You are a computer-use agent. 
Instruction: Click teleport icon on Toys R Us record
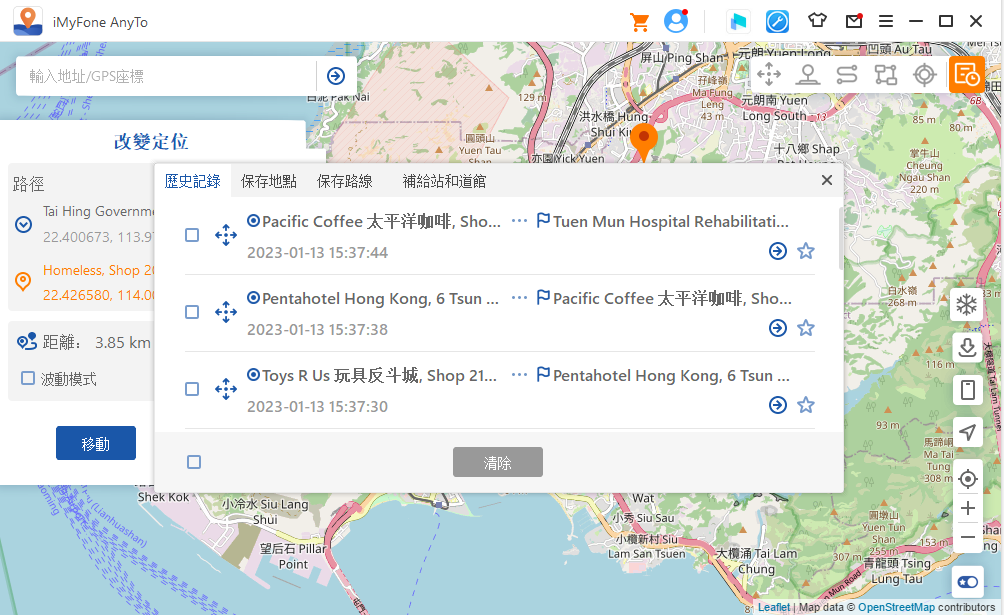pos(226,389)
